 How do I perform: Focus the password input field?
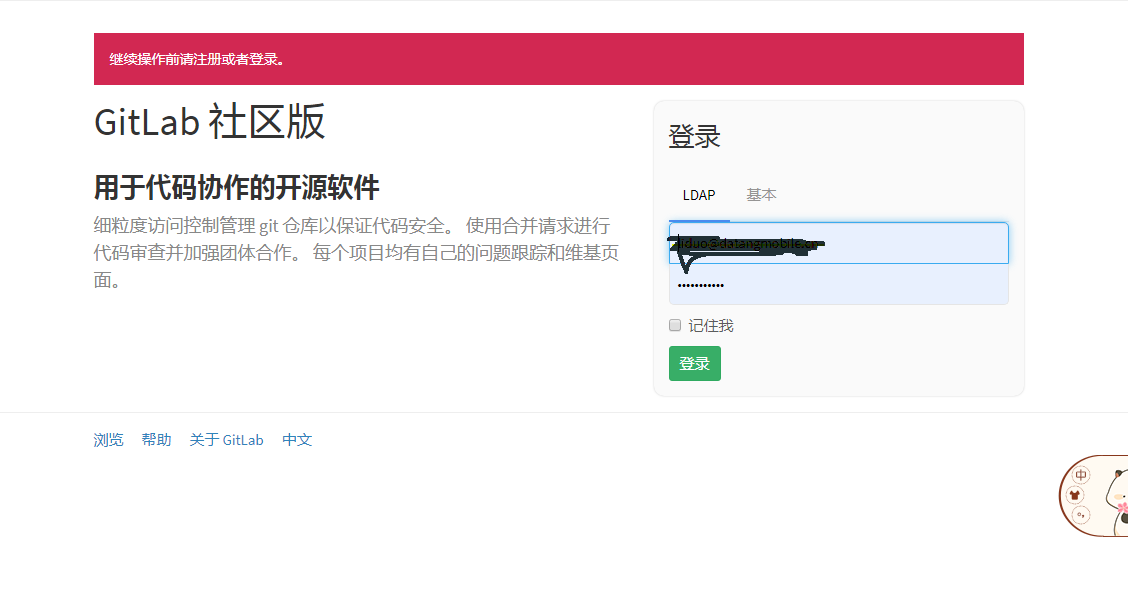click(x=838, y=284)
